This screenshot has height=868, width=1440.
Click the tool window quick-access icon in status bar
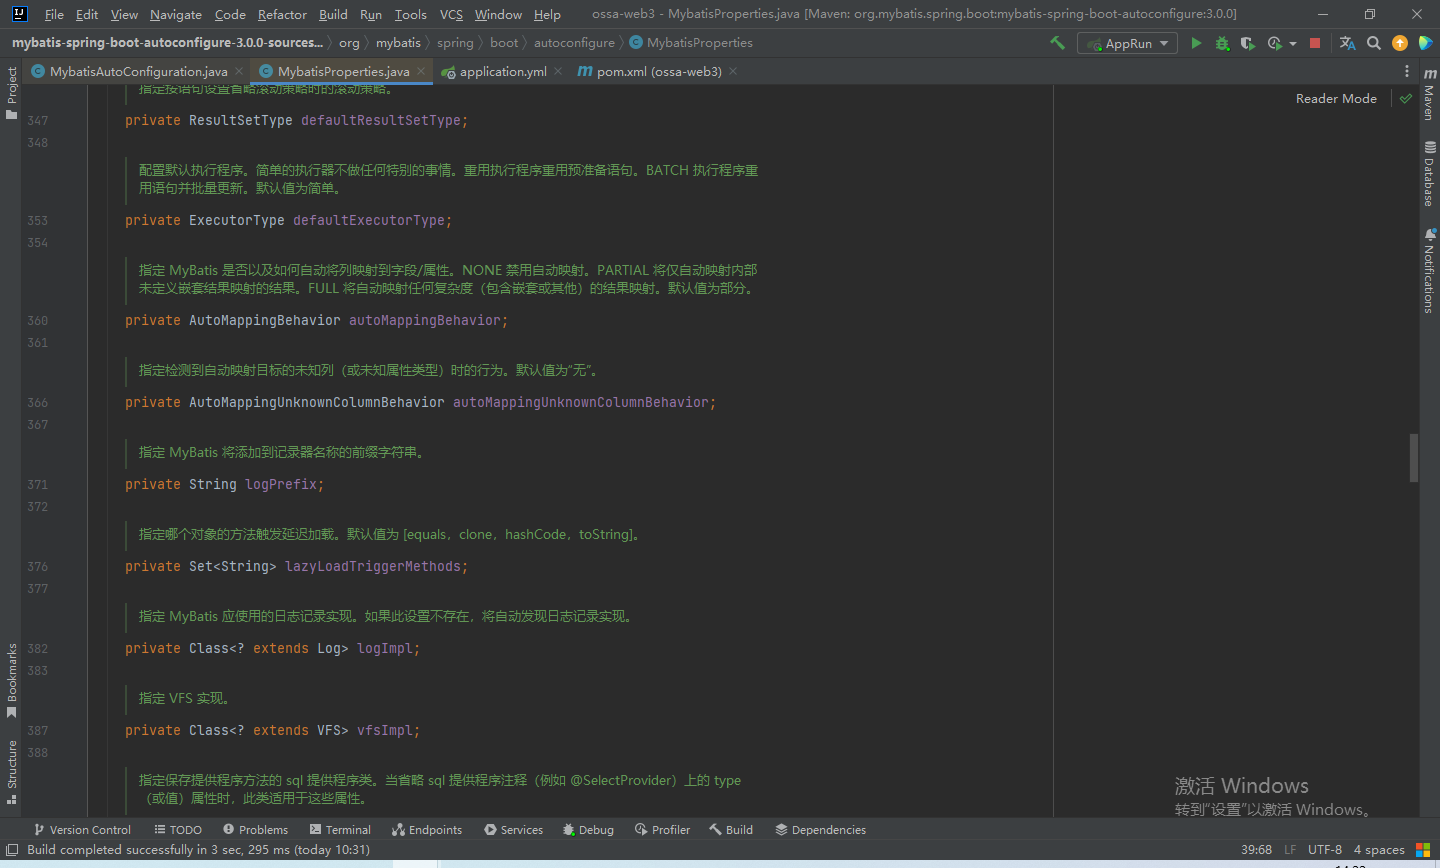12,850
